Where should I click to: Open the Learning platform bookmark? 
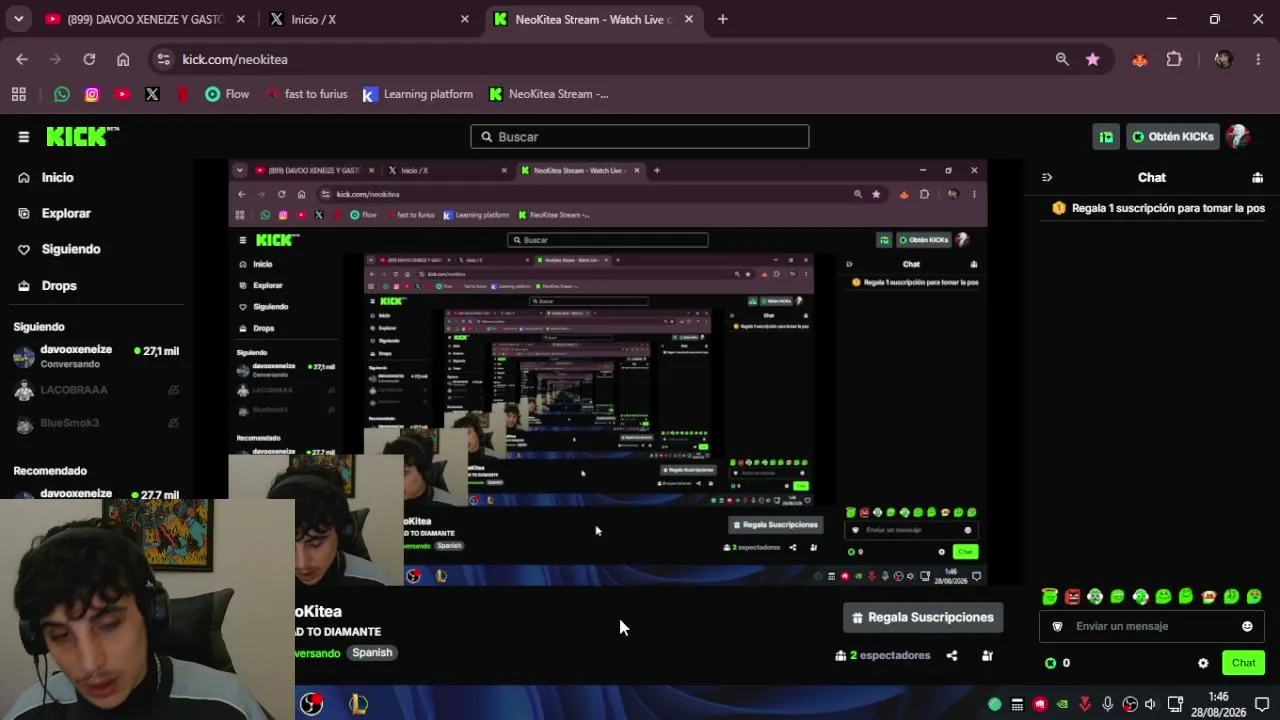[x=417, y=94]
